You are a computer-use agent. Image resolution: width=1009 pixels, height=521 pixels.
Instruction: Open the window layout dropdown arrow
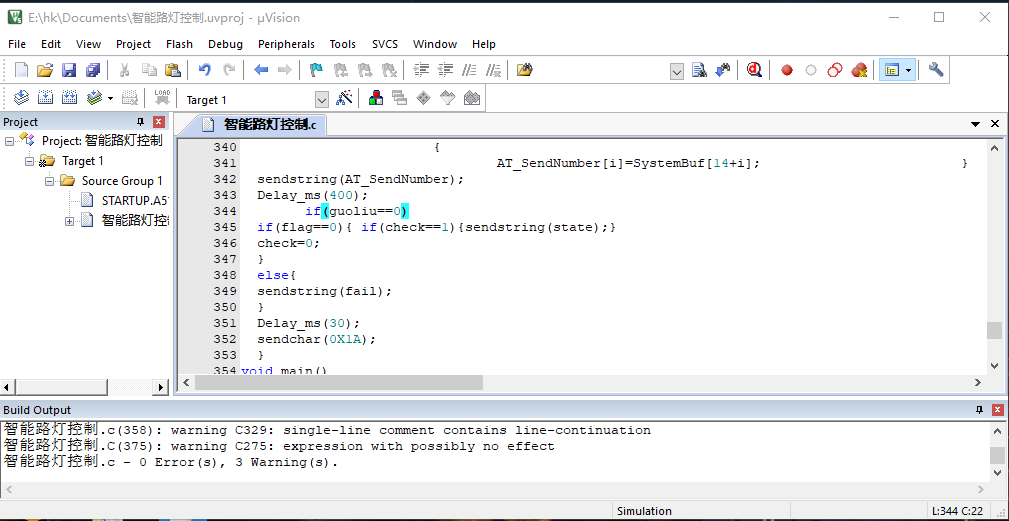[x=908, y=70]
